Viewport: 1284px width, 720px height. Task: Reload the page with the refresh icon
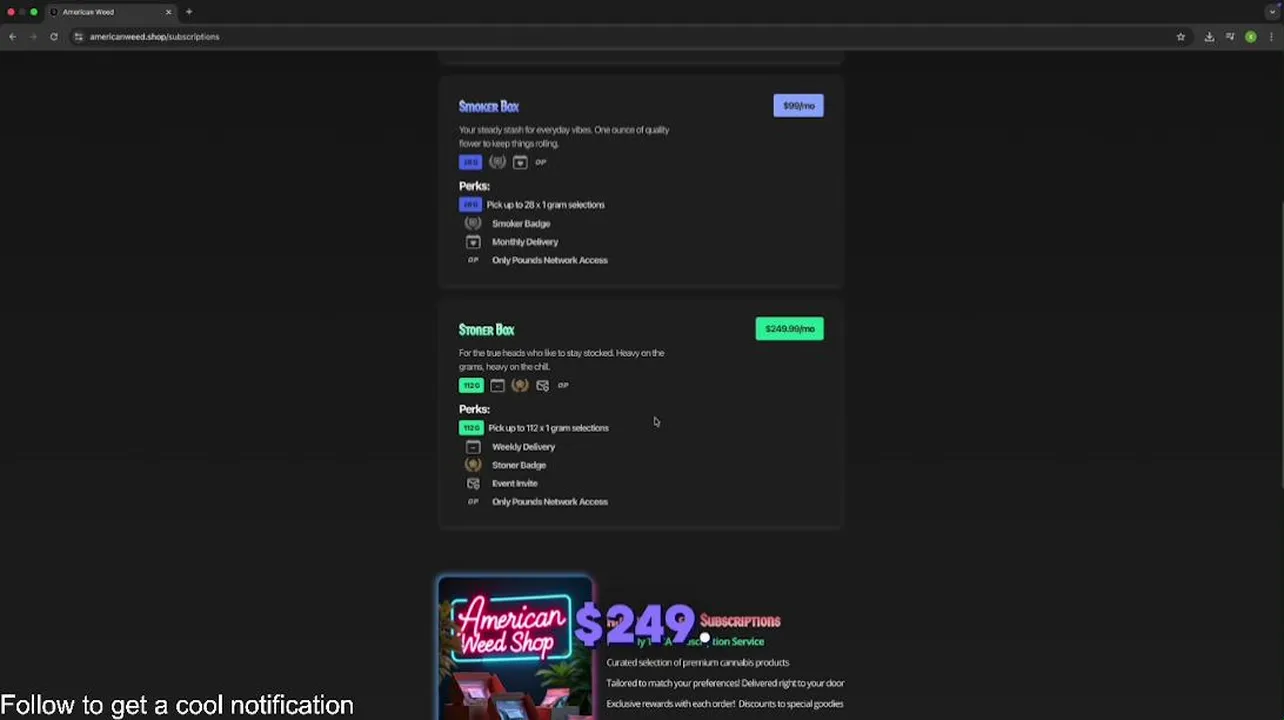click(x=53, y=37)
